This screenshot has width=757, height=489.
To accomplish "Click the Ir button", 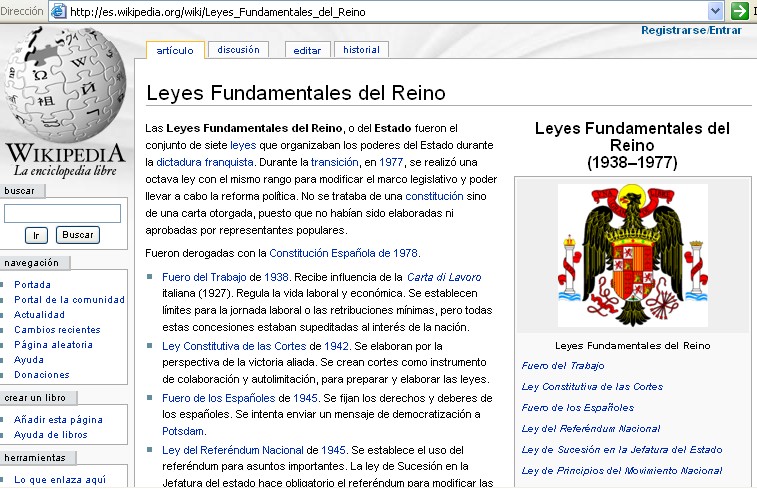I will (36, 235).
